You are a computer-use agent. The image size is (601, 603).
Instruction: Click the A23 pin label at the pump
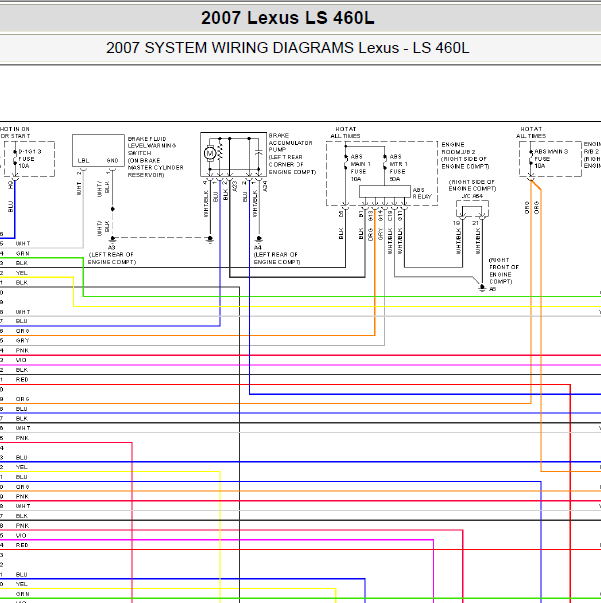point(235,187)
